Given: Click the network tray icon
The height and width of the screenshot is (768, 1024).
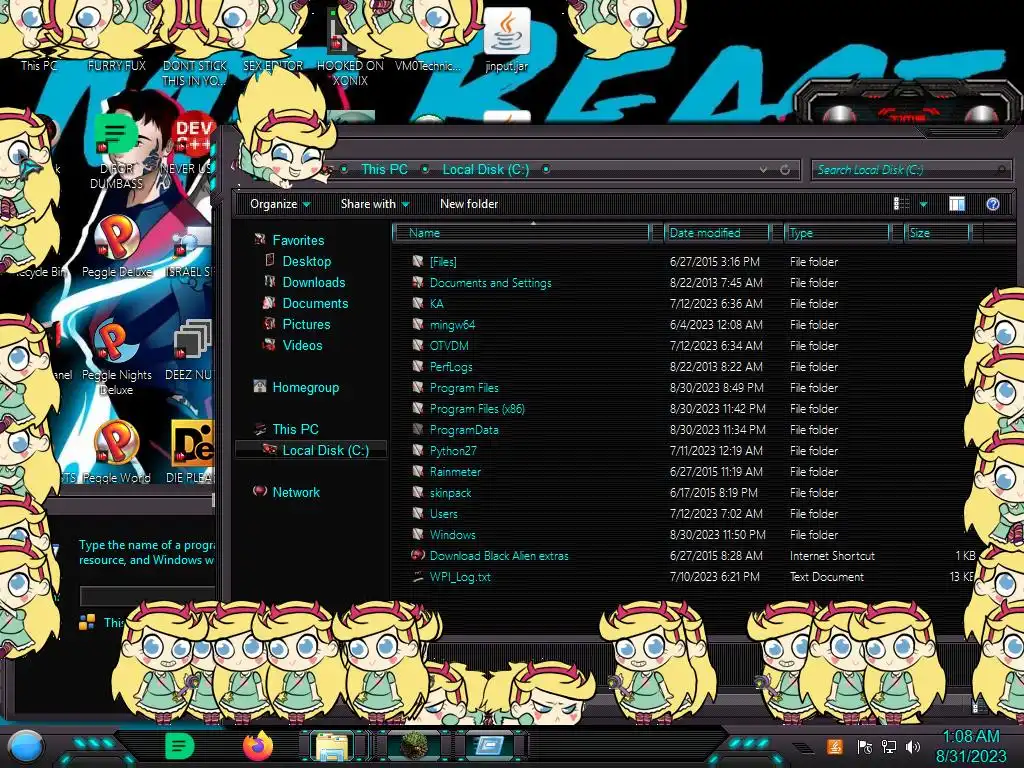Looking at the screenshot, I should pos(889,746).
